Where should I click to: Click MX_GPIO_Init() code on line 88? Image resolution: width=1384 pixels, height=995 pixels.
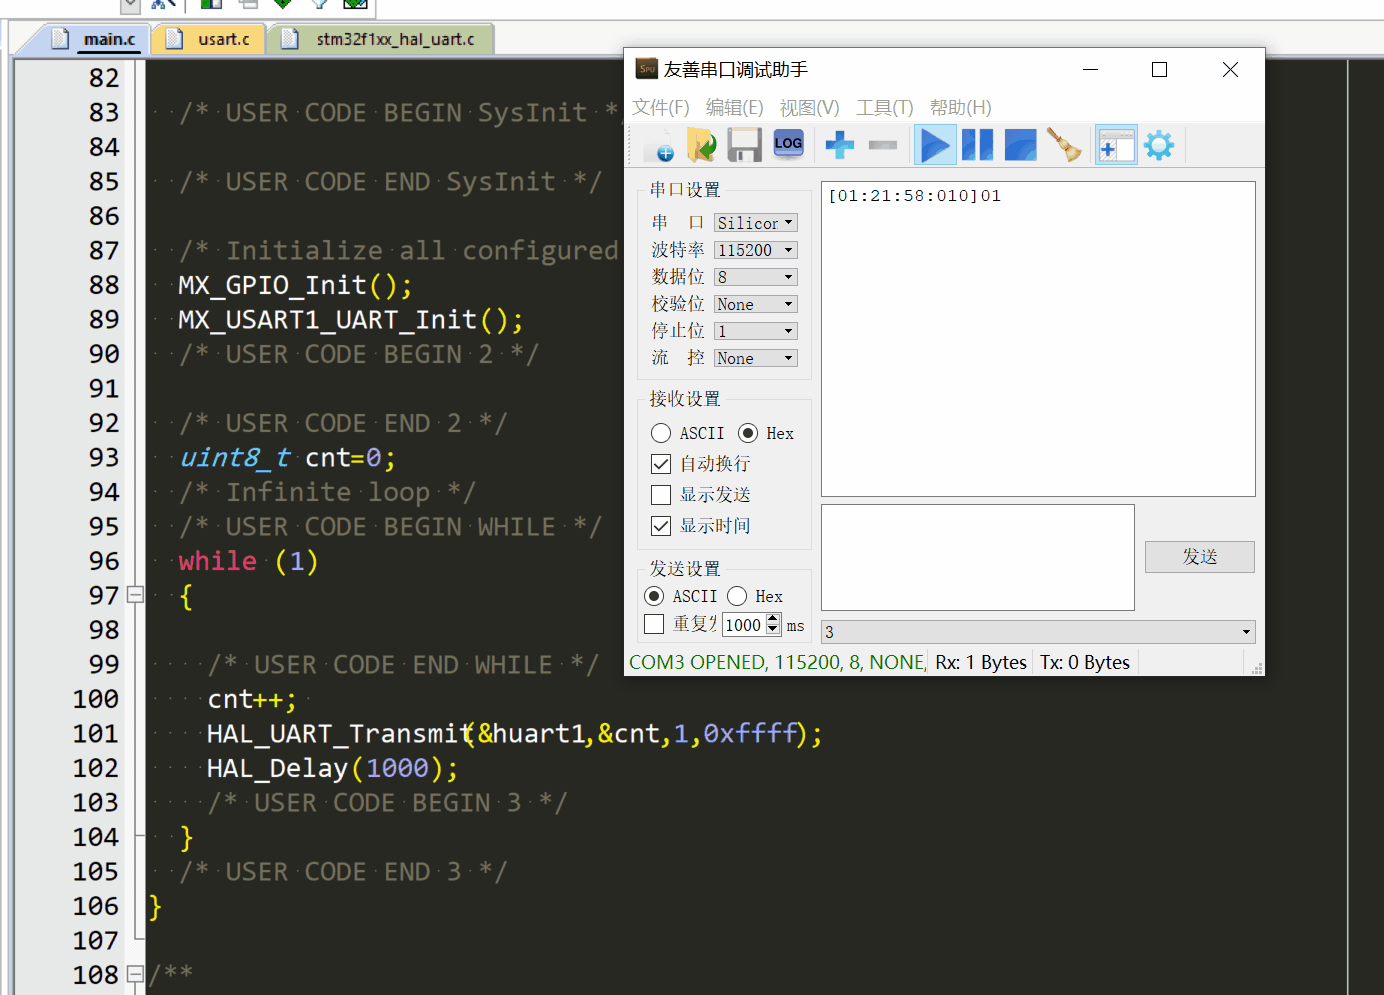[x=295, y=285]
